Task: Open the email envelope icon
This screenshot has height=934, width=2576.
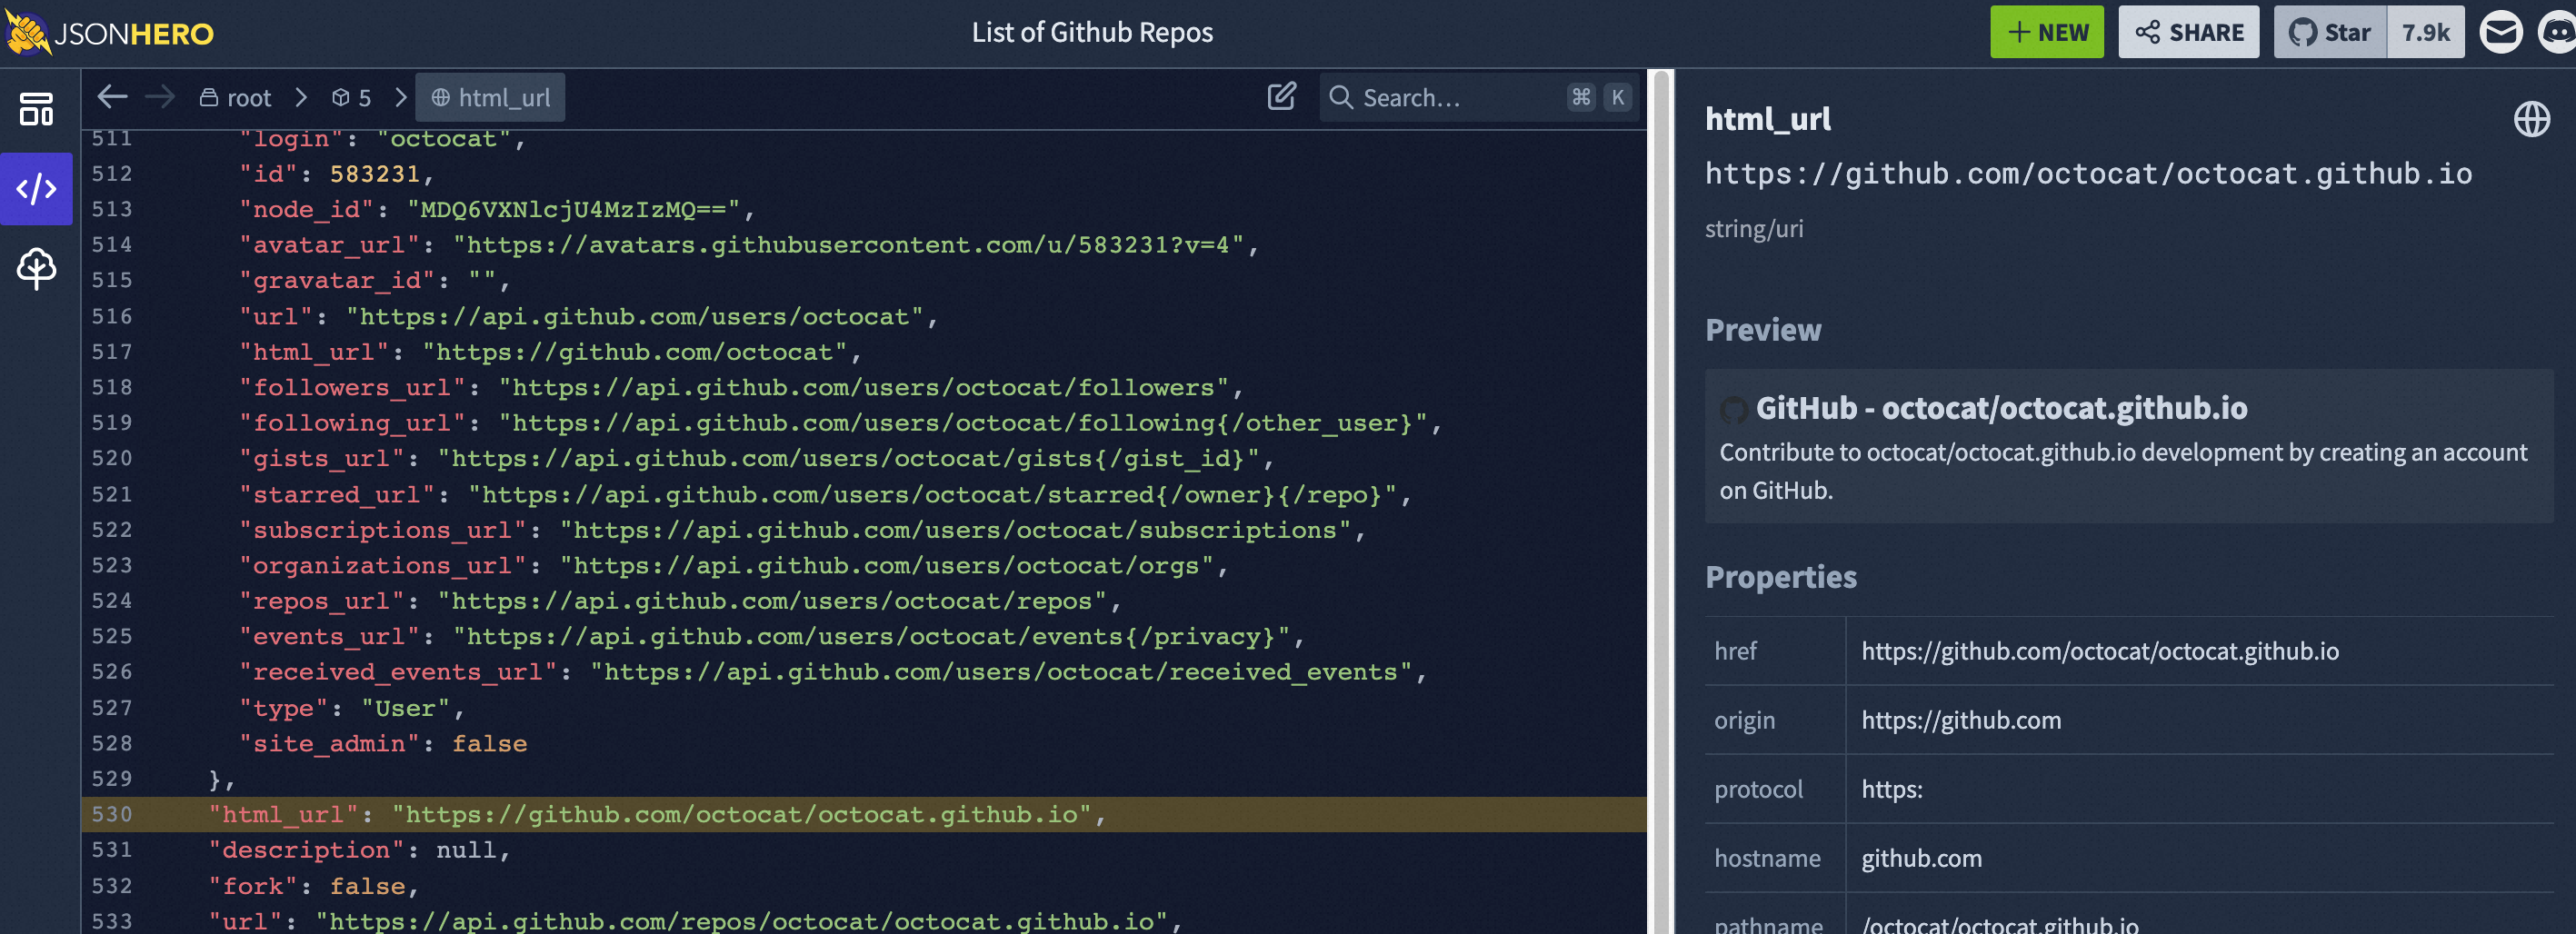Action: tap(2500, 33)
